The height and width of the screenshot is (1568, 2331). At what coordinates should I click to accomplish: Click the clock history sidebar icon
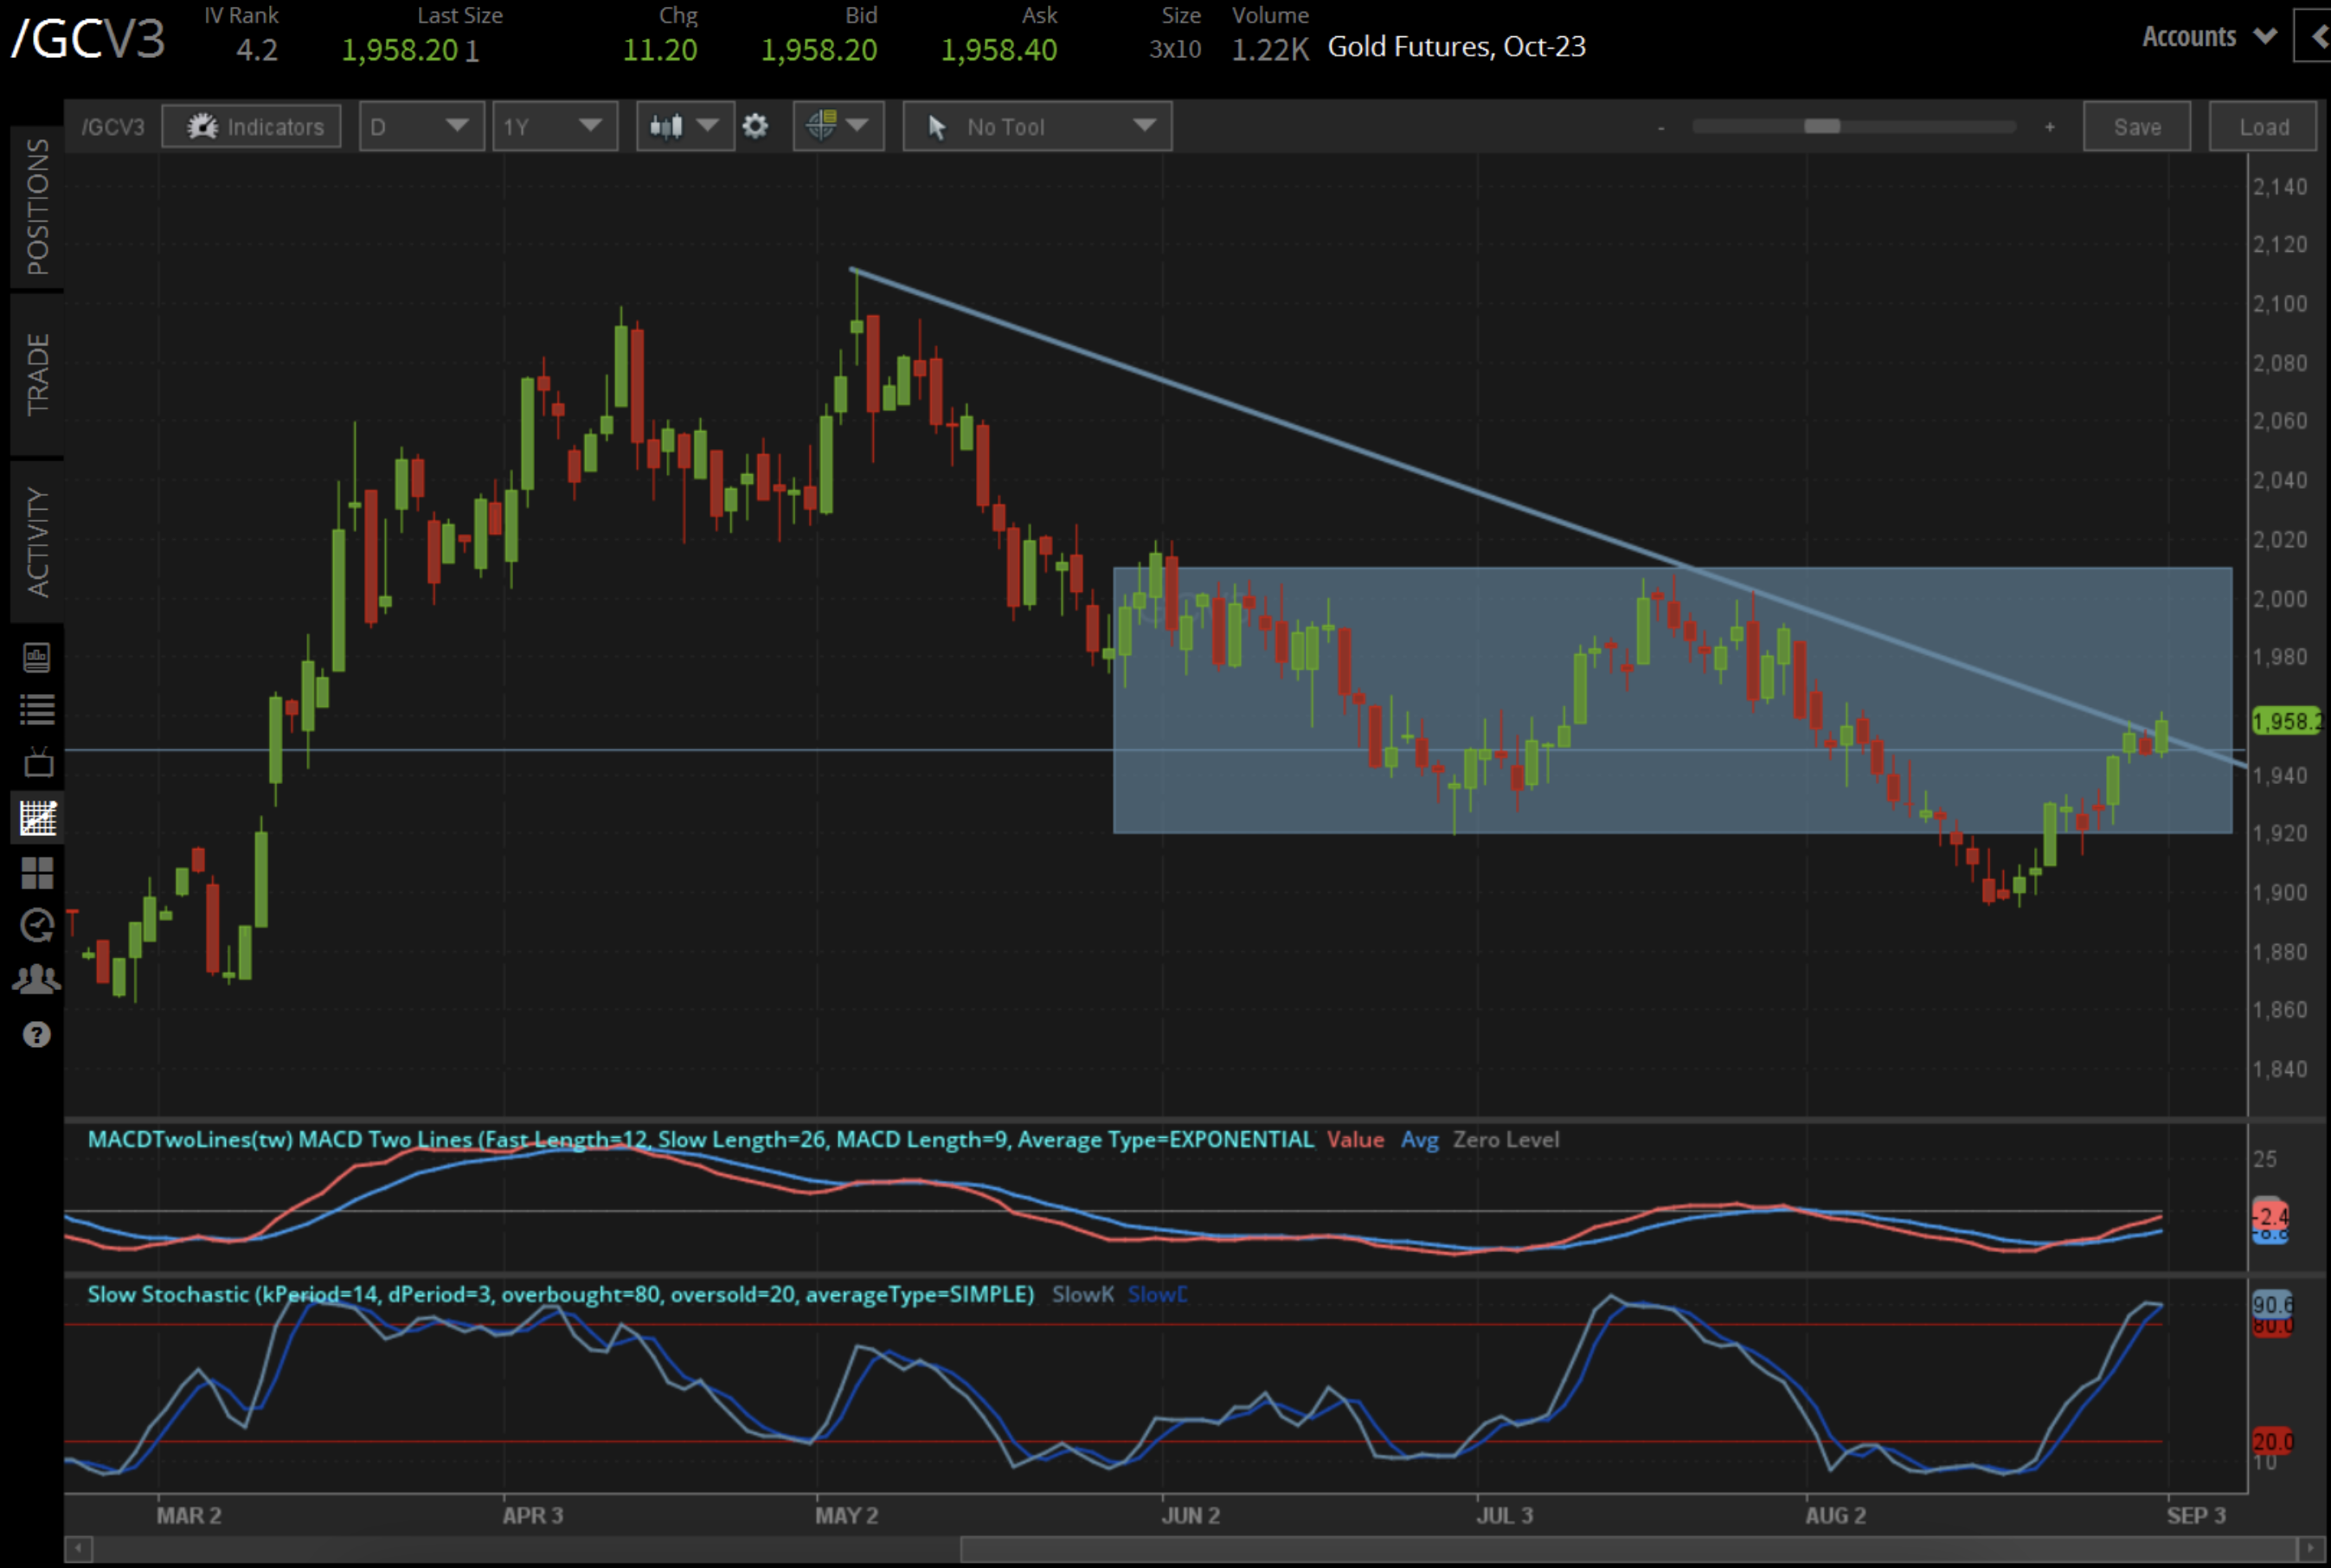37,925
